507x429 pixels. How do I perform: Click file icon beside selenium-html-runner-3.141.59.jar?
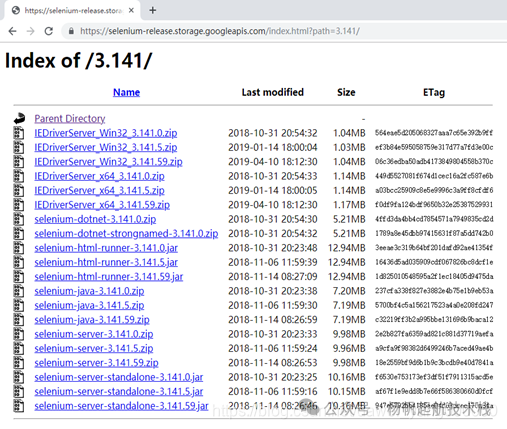pyautogui.click(x=19, y=276)
